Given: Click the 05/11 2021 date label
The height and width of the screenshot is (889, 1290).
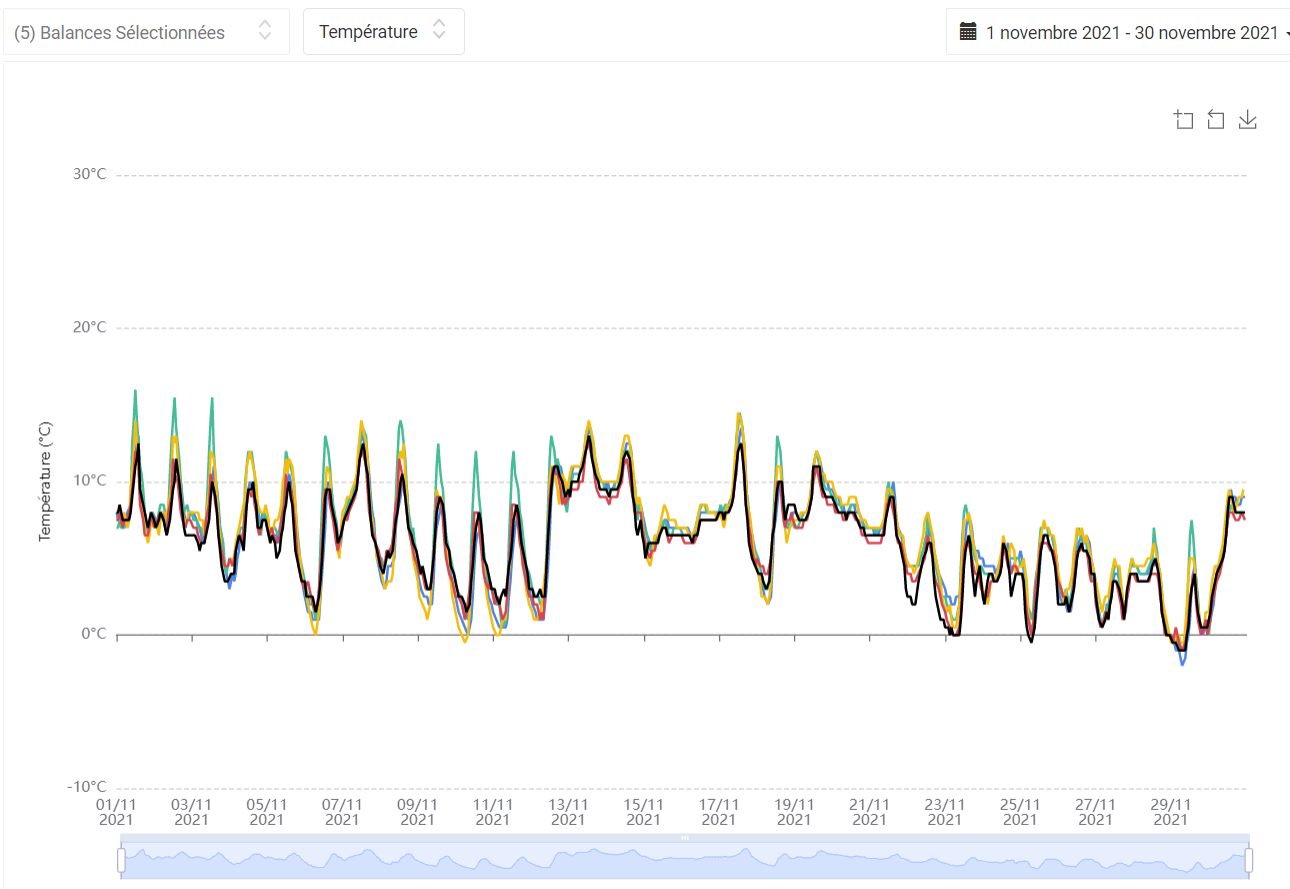Looking at the screenshot, I should (x=267, y=811).
